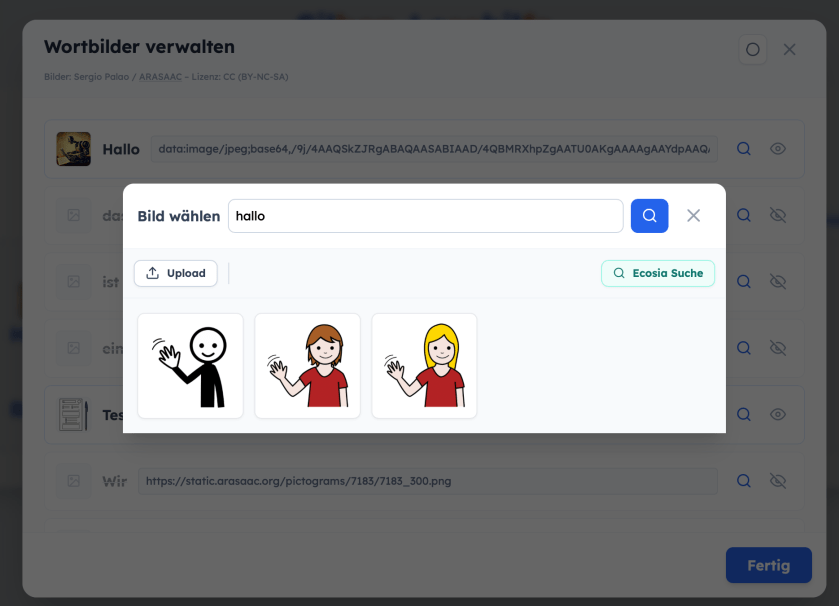Click the search icon in the Wir row
This screenshot has height=606, width=839.
click(x=744, y=481)
